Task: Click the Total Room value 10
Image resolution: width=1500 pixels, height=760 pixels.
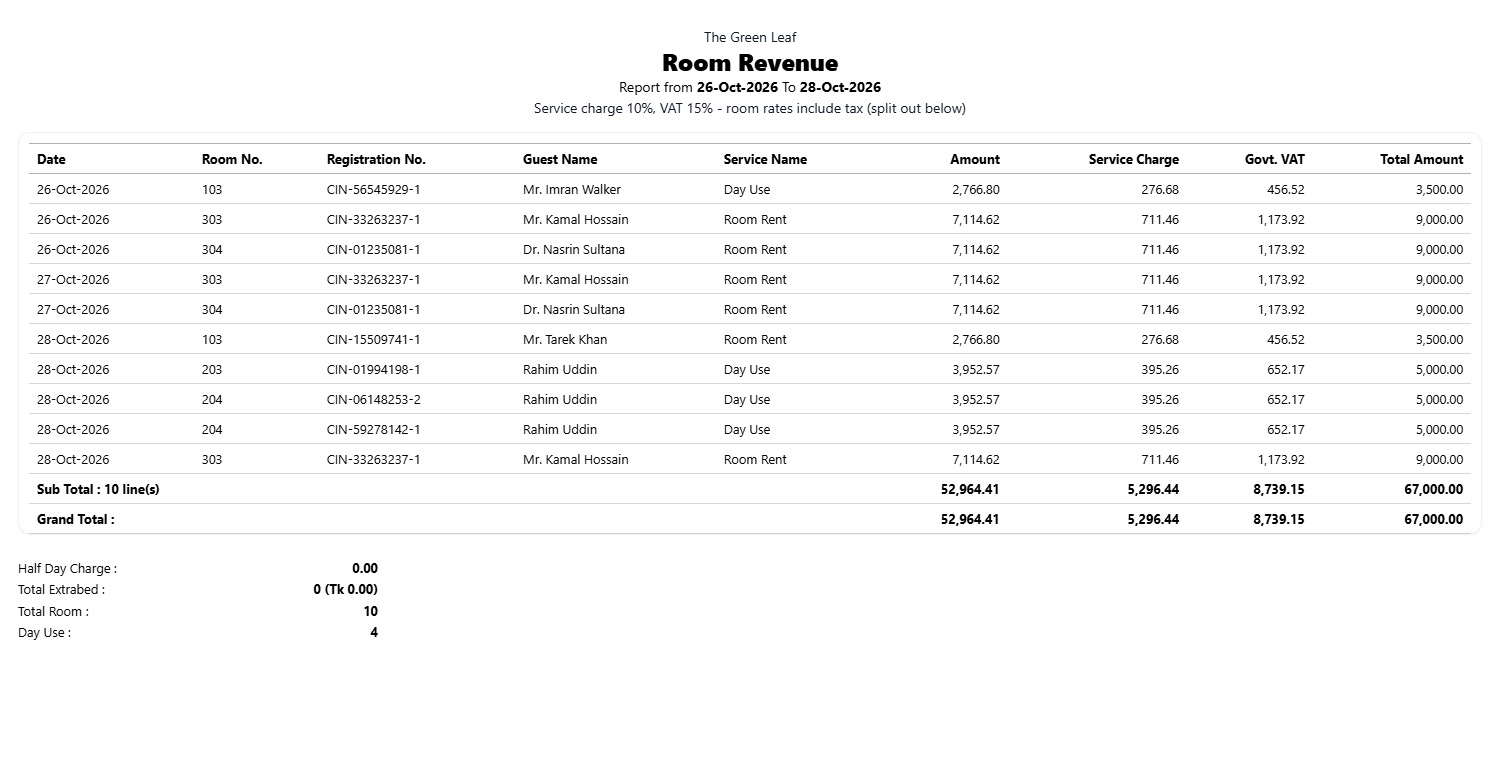Action: pos(370,611)
